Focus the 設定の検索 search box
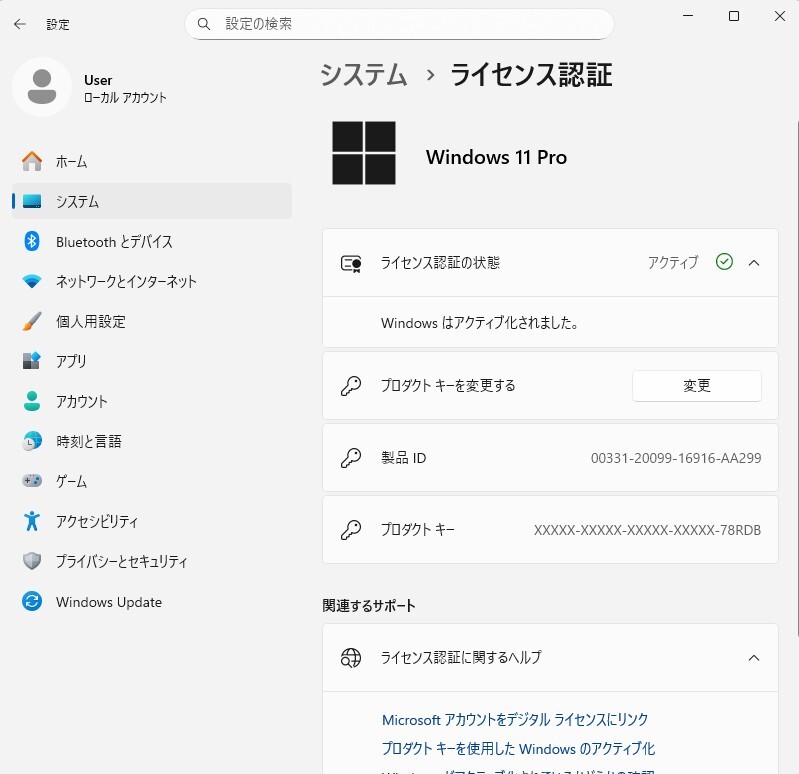 pos(399,24)
